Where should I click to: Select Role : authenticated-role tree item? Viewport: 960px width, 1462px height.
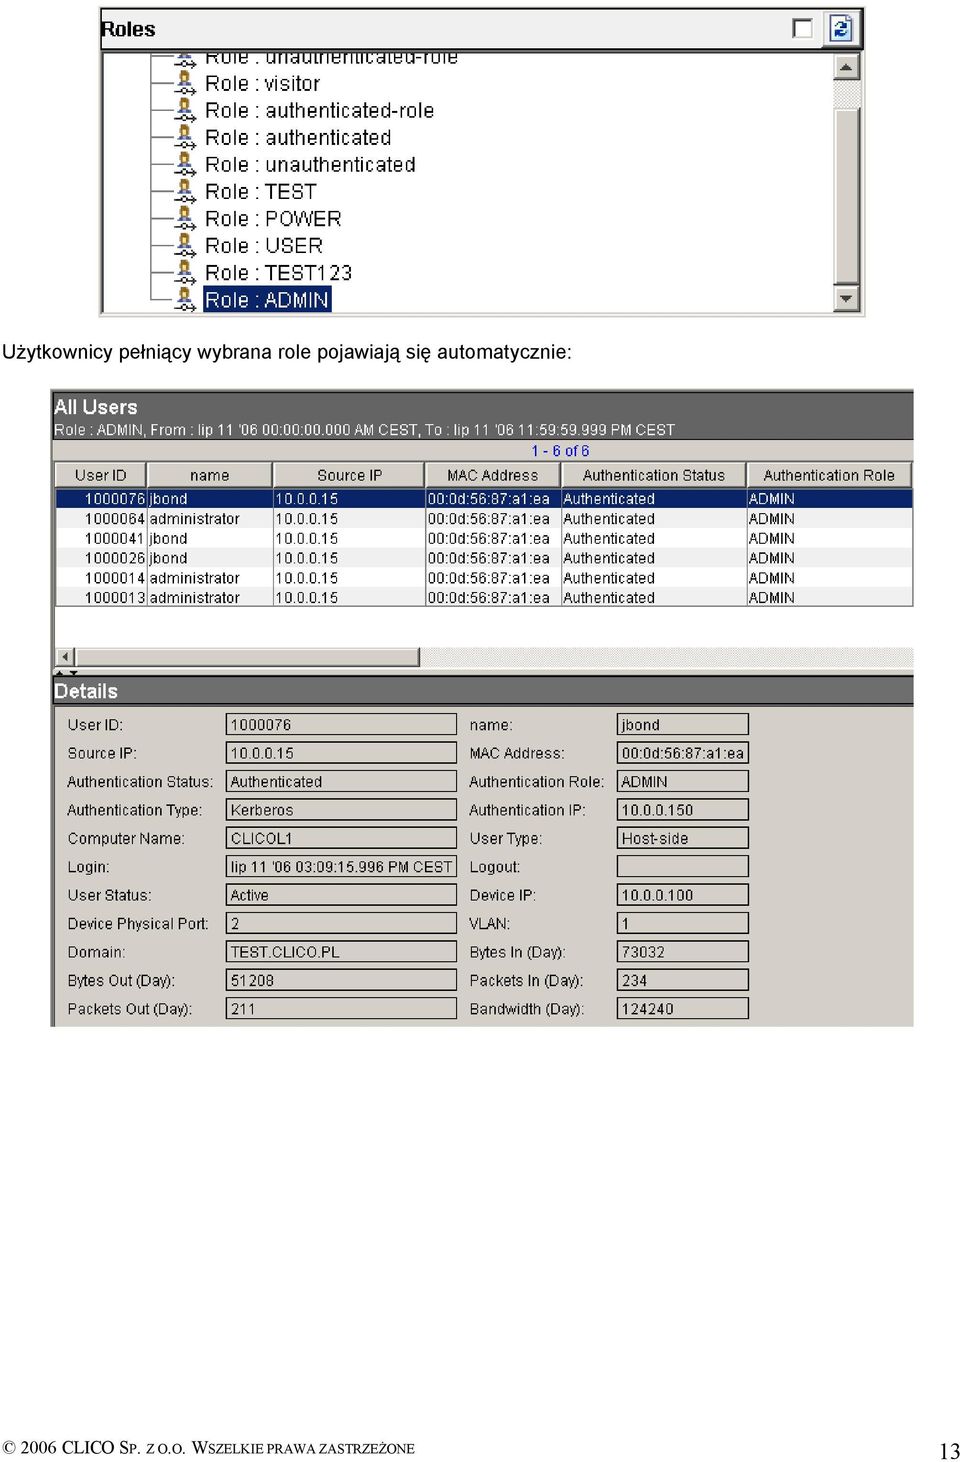click(319, 111)
